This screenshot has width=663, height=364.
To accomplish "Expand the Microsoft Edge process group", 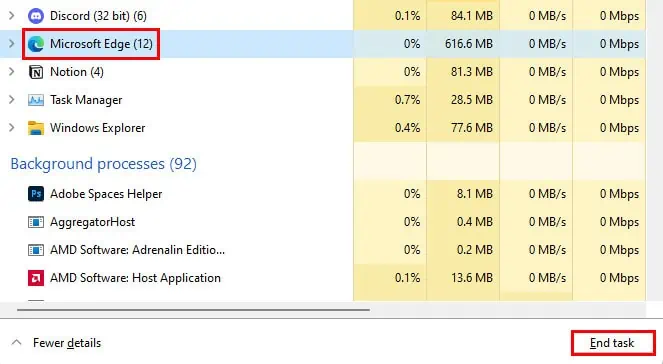I will coord(12,44).
